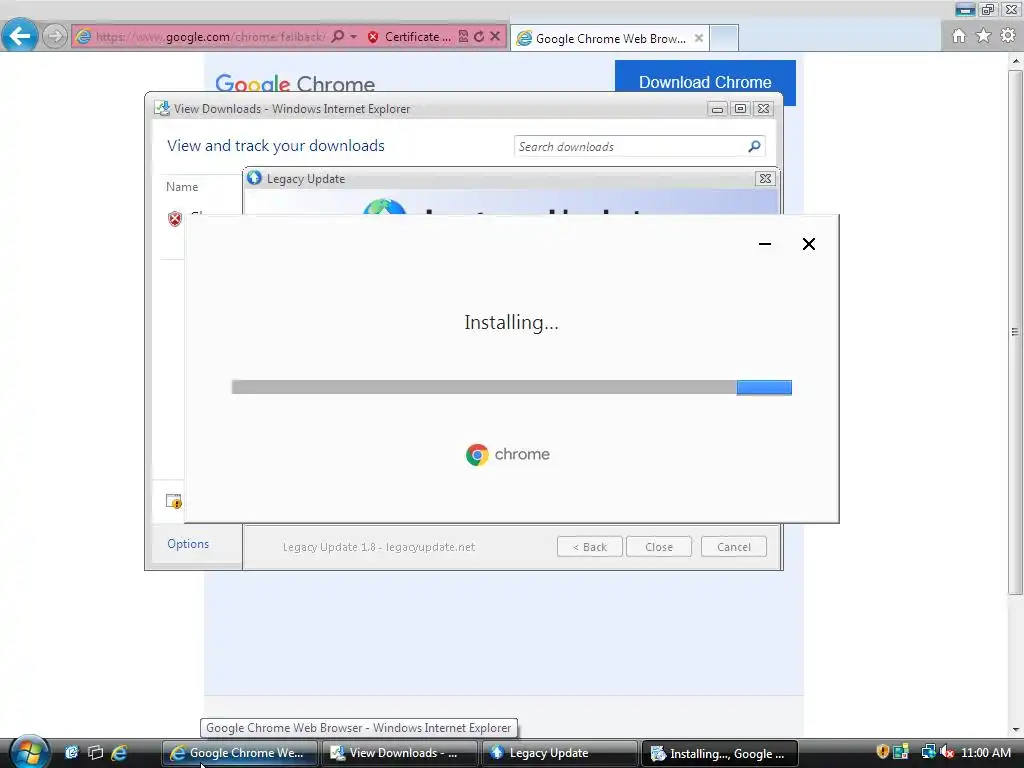
Task: Minimize the View Downloads window
Action: [x=717, y=109]
